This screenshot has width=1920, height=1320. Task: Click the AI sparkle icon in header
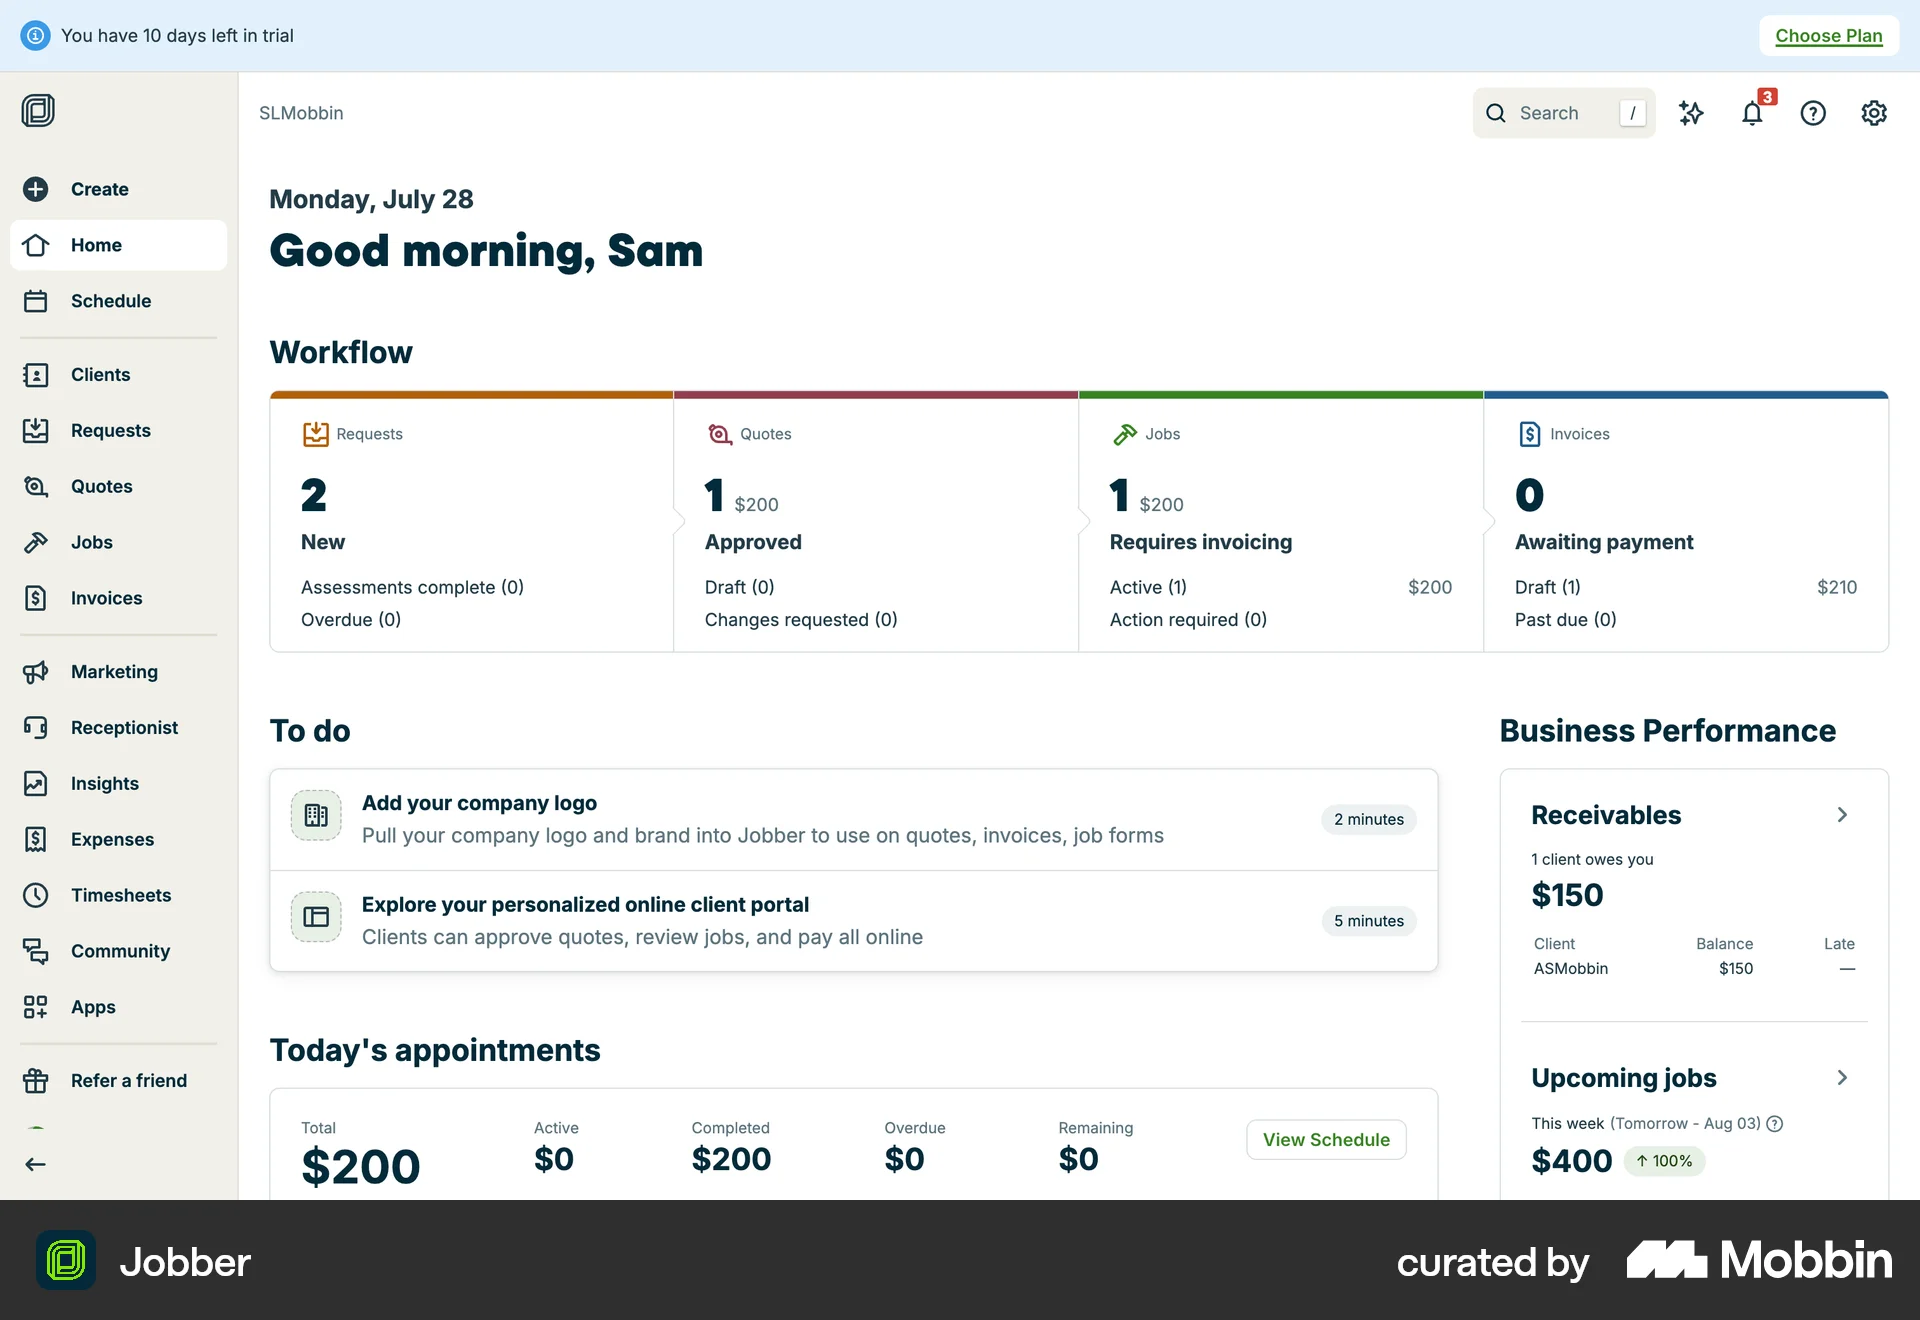(x=1691, y=113)
